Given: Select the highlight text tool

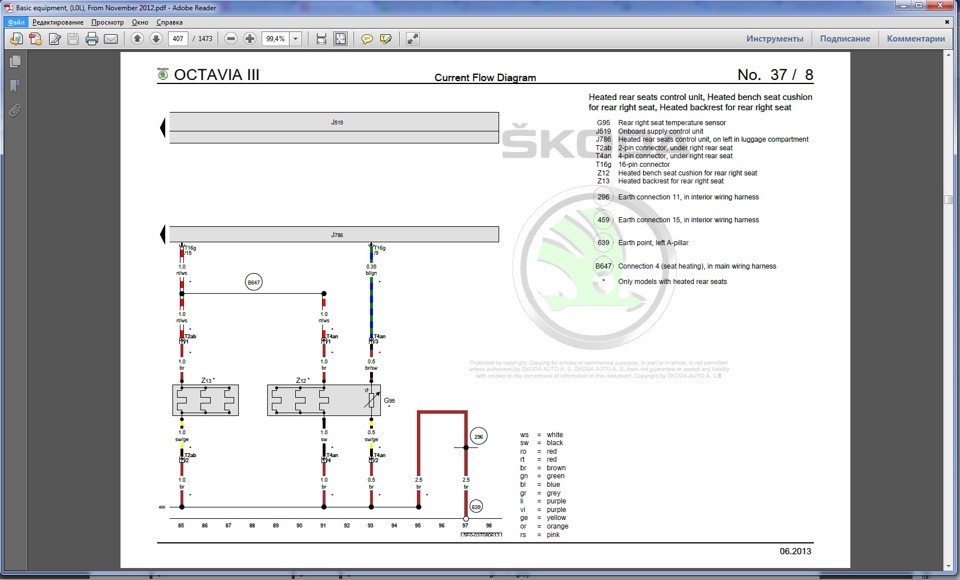Looking at the screenshot, I should click(x=386, y=39).
